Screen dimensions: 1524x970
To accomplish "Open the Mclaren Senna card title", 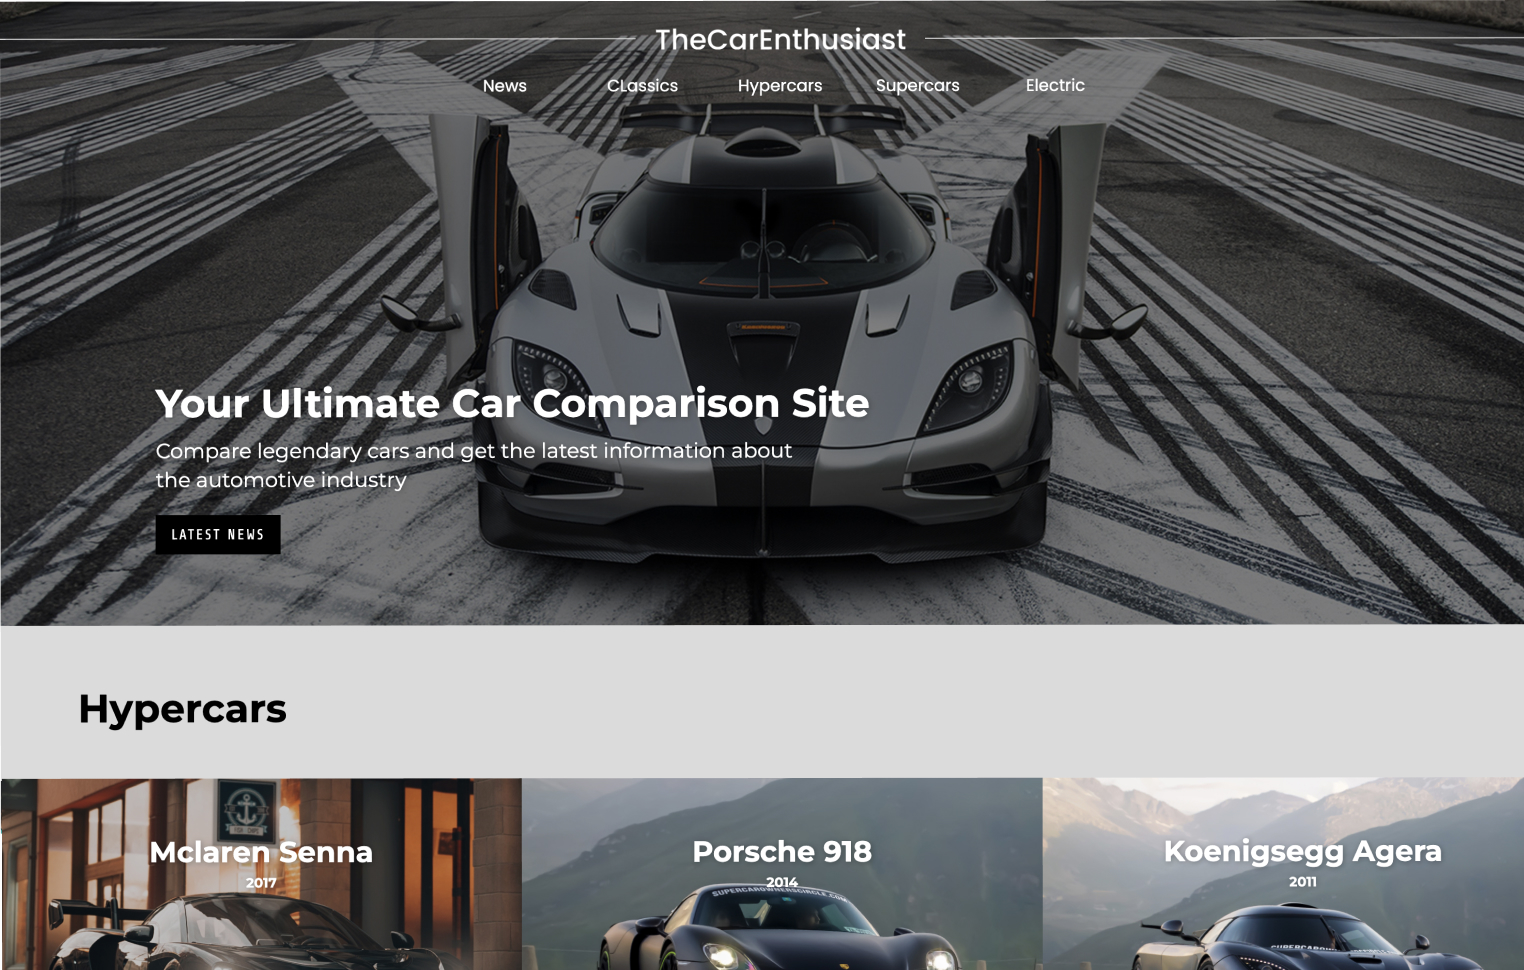I will tap(261, 852).
